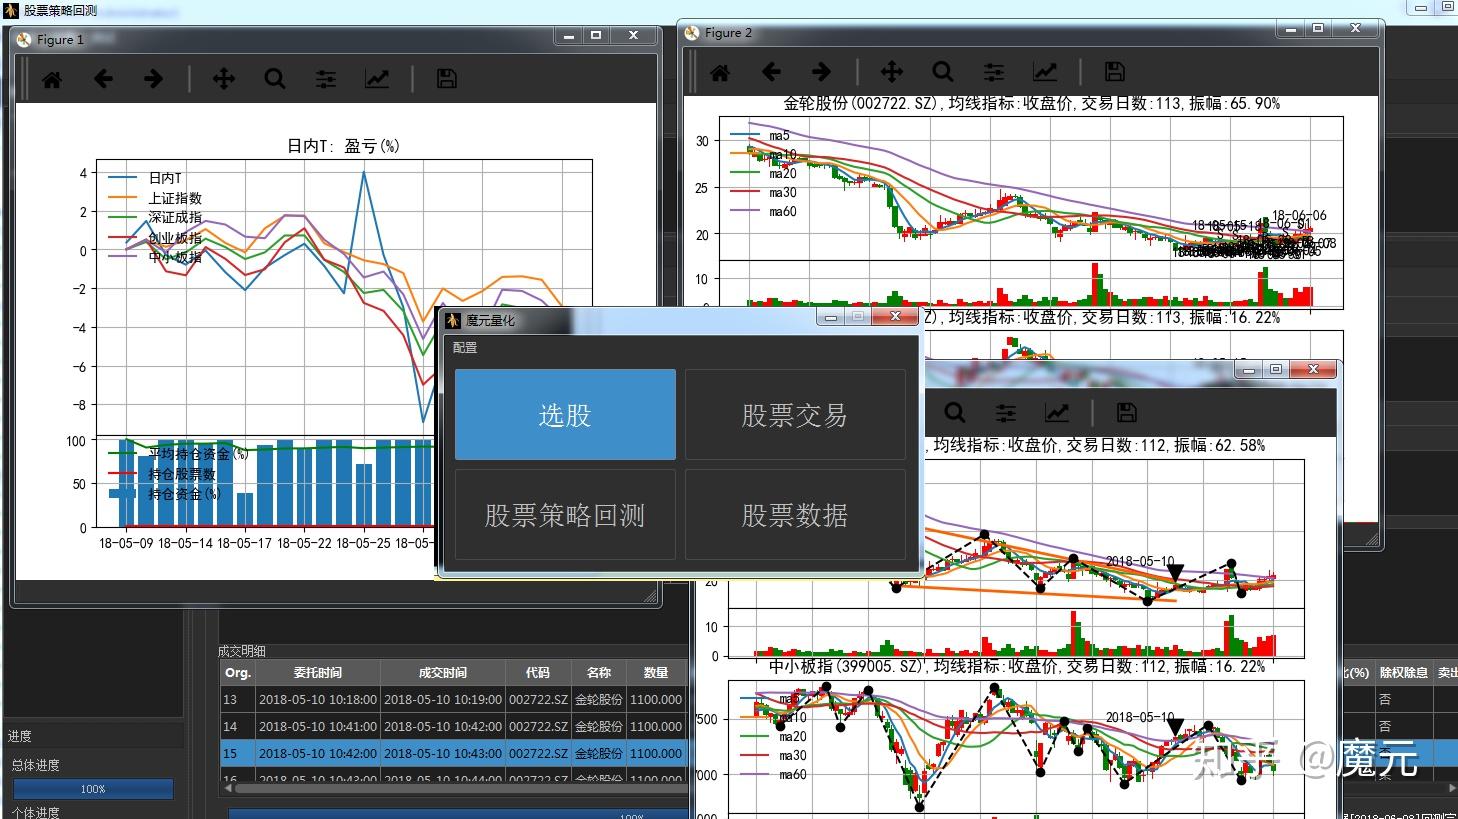1458x819 pixels.
Task: Open configure subplots icon in Figure 1
Action: (x=325, y=78)
